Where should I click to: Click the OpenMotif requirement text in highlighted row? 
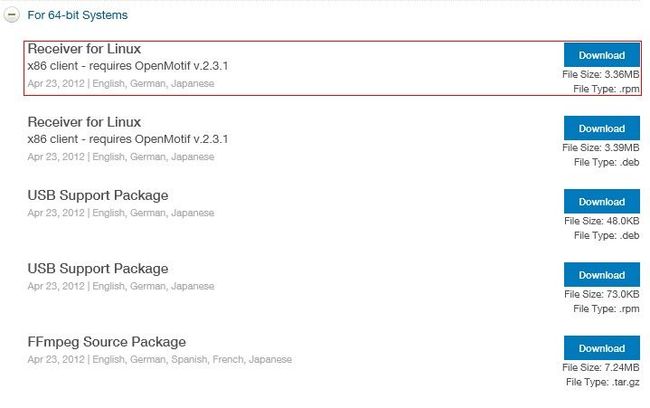pos(128,66)
